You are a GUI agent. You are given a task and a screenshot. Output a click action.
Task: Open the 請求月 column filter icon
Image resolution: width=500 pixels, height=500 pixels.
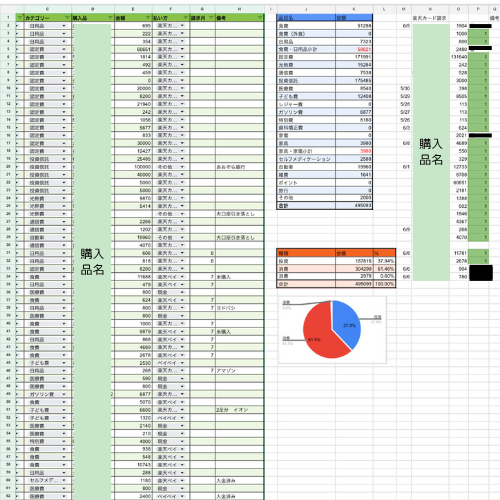pos(212,18)
